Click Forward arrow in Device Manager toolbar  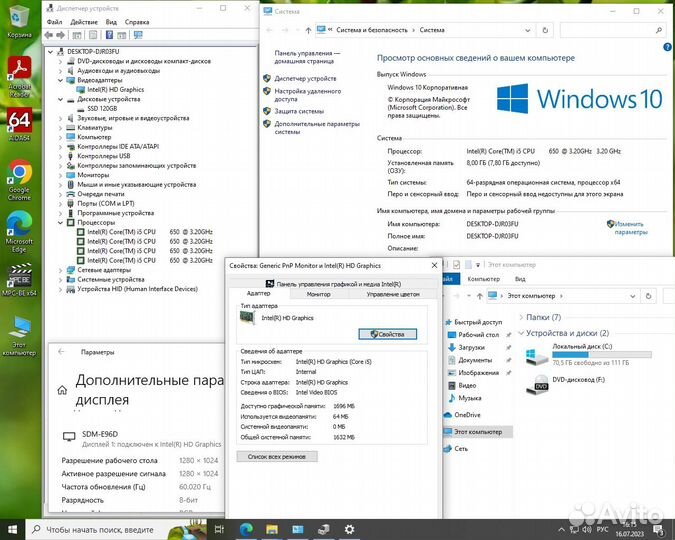pyautogui.click(x=61, y=35)
